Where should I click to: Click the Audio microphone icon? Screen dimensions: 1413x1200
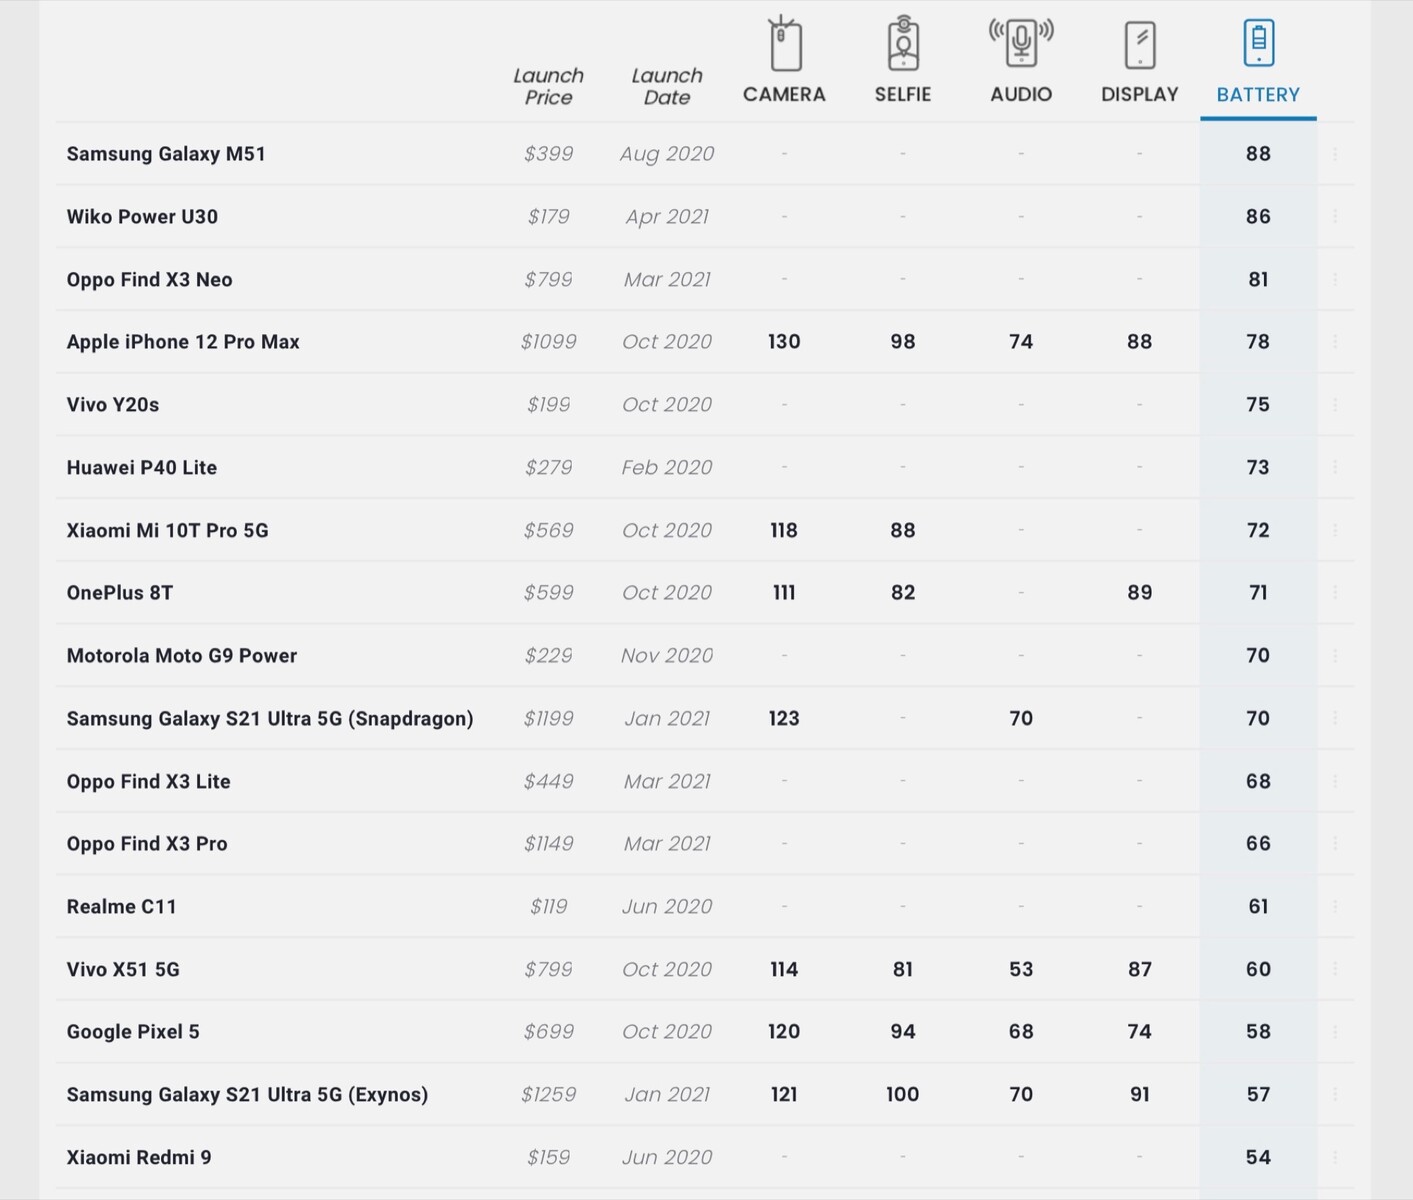coord(1021,43)
